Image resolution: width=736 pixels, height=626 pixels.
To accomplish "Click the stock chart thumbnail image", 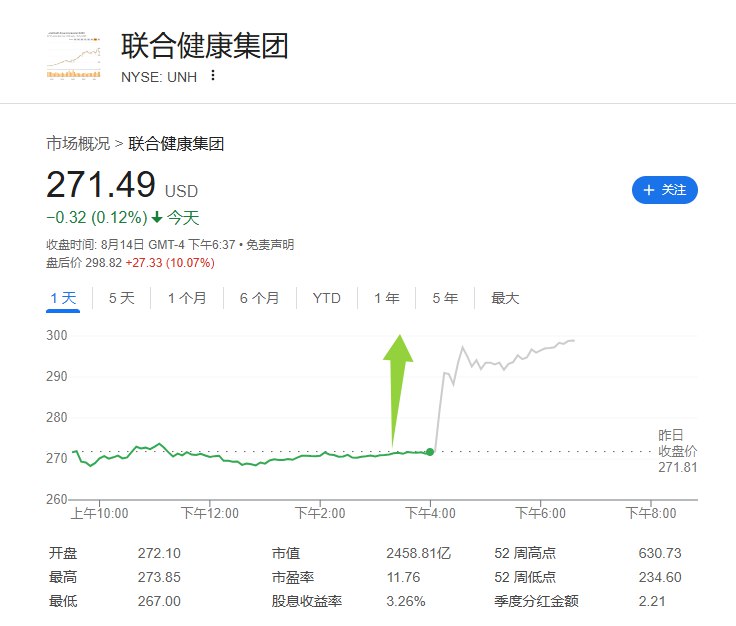I will 74,55.
